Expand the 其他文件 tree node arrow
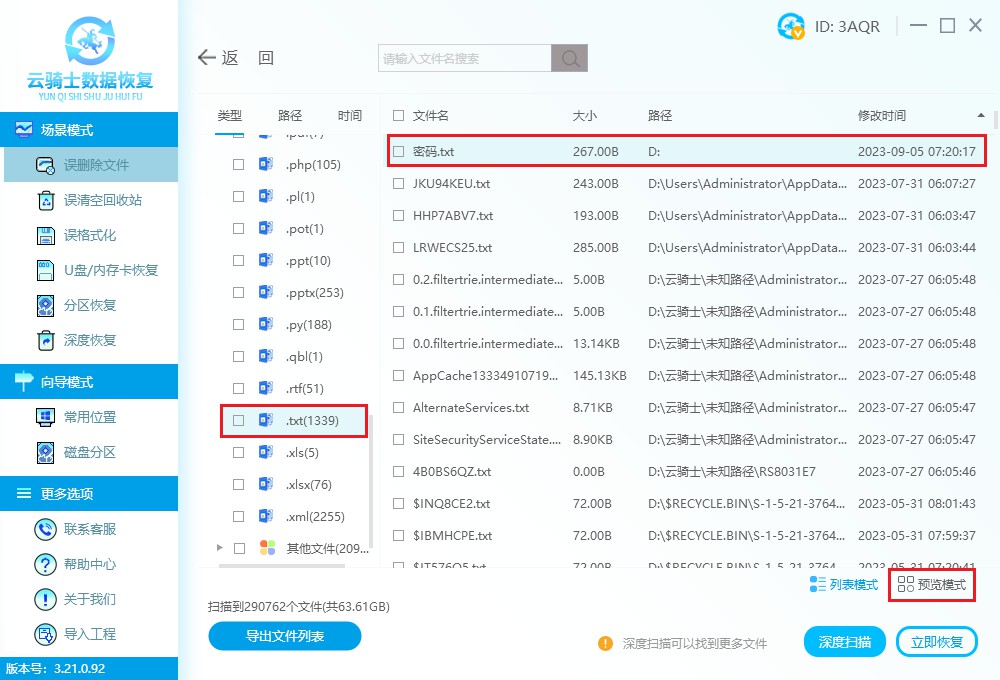Image resolution: width=1000 pixels, height=680 pixels. click(219, 547)
